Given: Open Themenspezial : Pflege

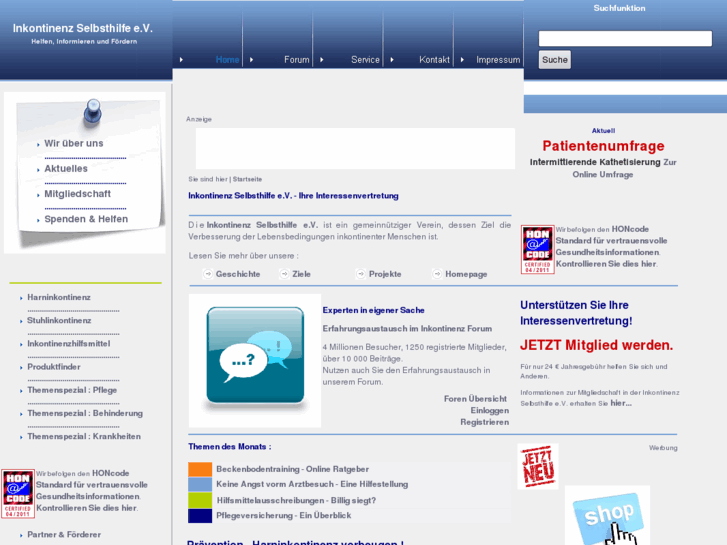Looking at the screenshot, I should (x=72, y=390).
